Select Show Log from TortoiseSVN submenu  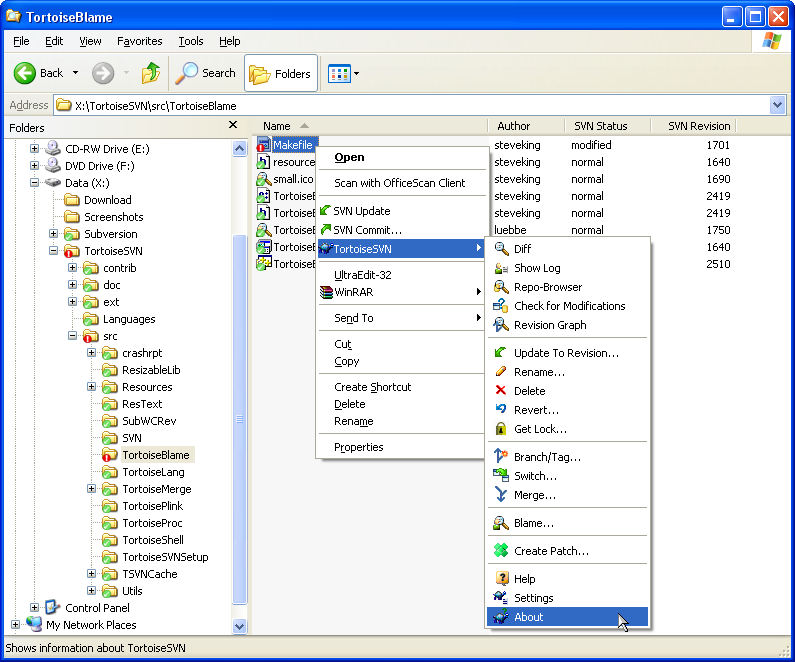[x=537, y=268]
